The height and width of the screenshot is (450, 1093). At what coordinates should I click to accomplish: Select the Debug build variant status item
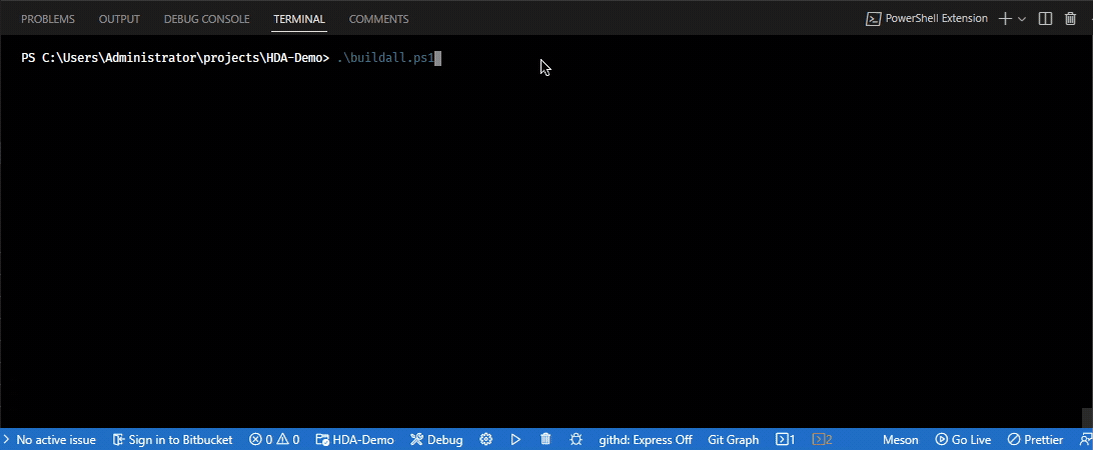(436, 440)
